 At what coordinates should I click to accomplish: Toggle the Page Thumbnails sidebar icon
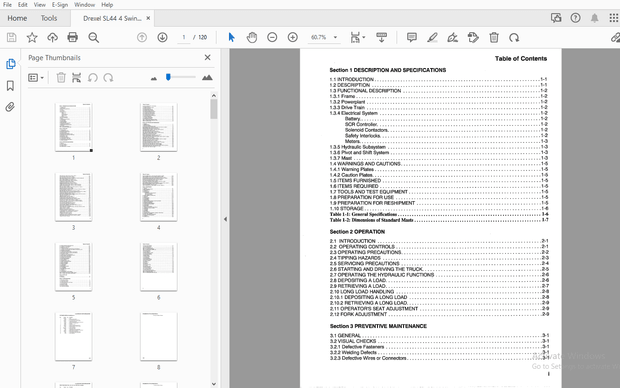coord(10,64)
